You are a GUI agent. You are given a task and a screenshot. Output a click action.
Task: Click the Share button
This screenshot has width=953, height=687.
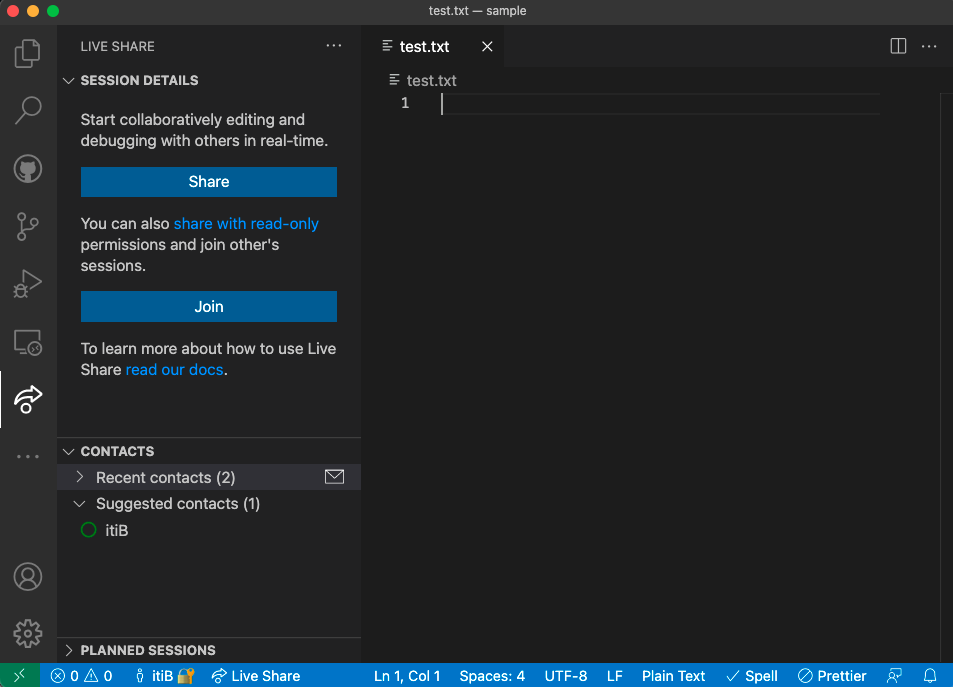(208, 182)
